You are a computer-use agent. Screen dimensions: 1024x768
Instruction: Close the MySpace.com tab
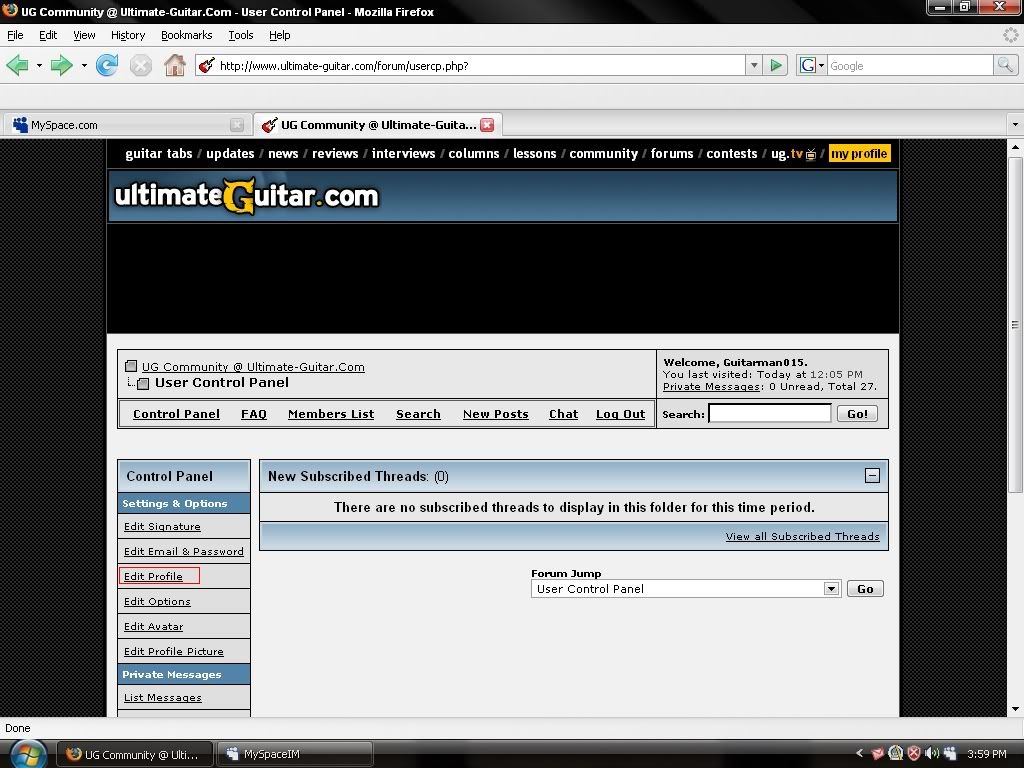pyautogui.click(x=237, y=125)
